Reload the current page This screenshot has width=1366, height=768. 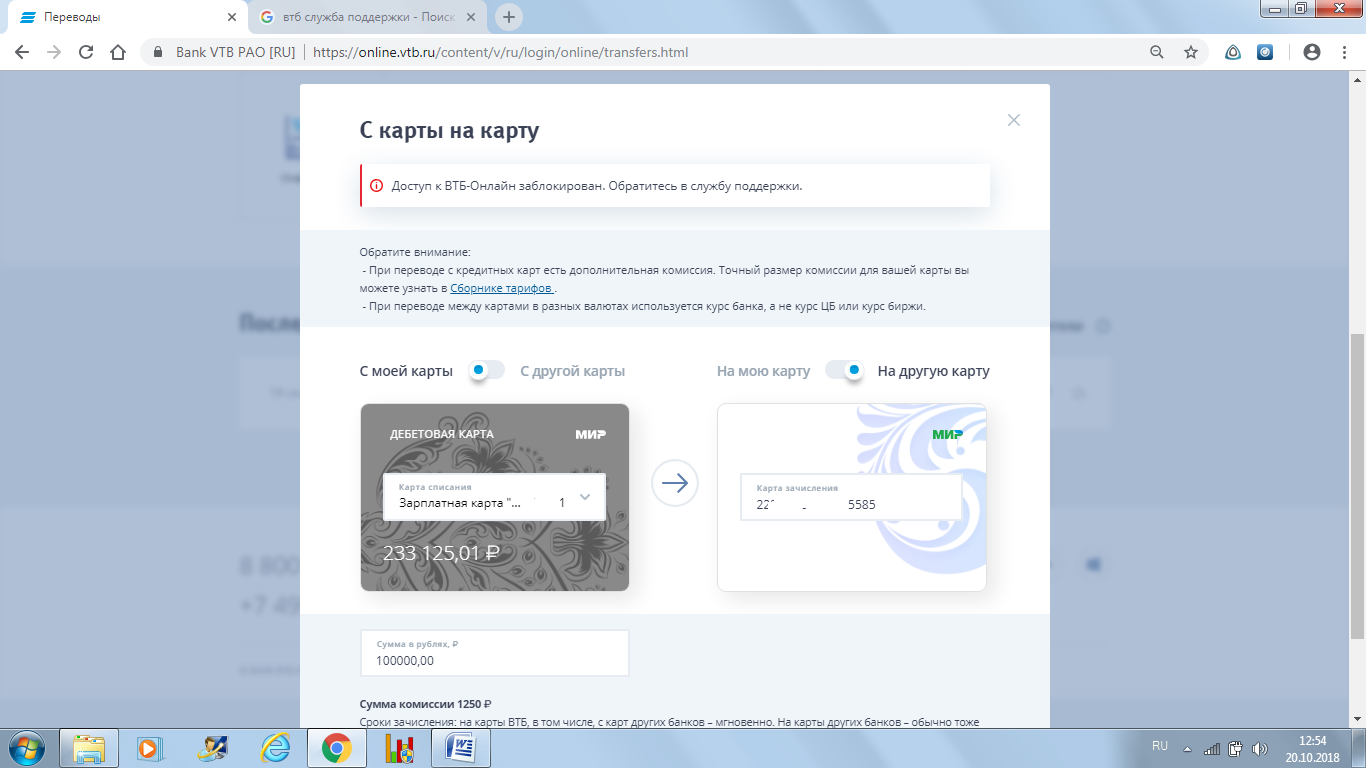86,52
